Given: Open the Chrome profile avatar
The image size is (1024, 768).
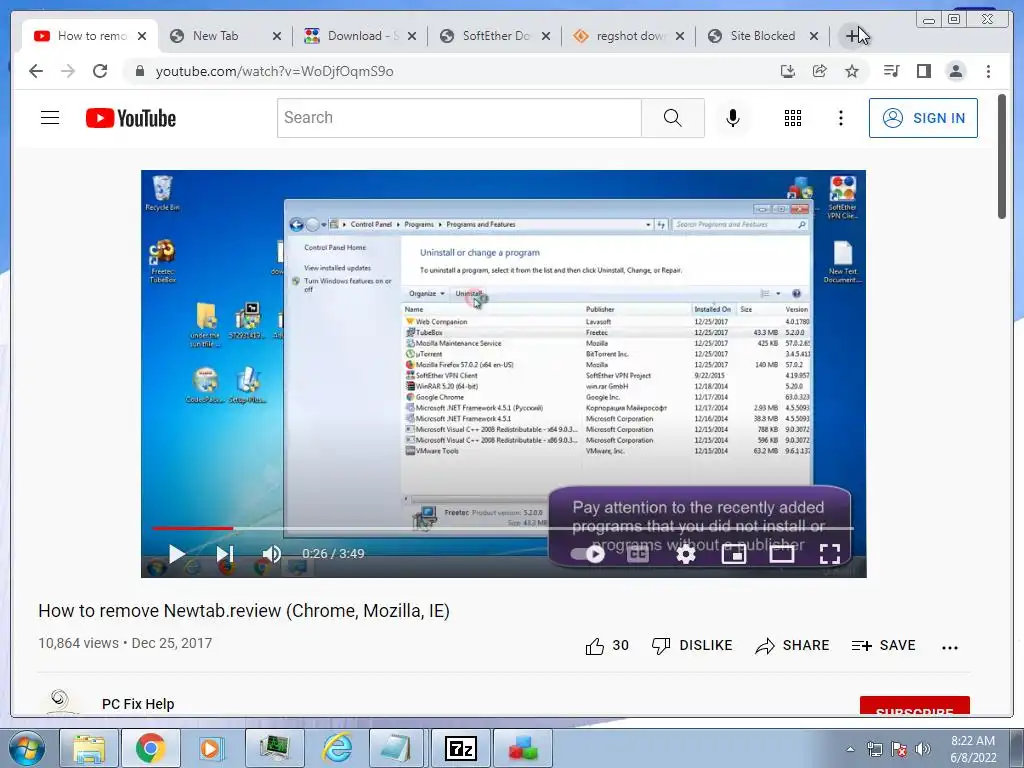Looking at the screenshot, I should [955, 71].
